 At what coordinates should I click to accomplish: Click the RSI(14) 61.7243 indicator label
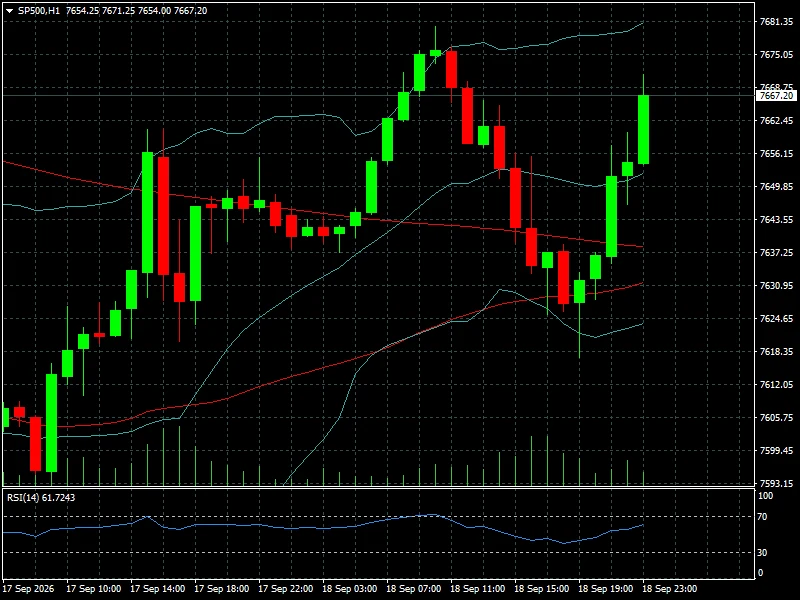[x=41, y=497]
